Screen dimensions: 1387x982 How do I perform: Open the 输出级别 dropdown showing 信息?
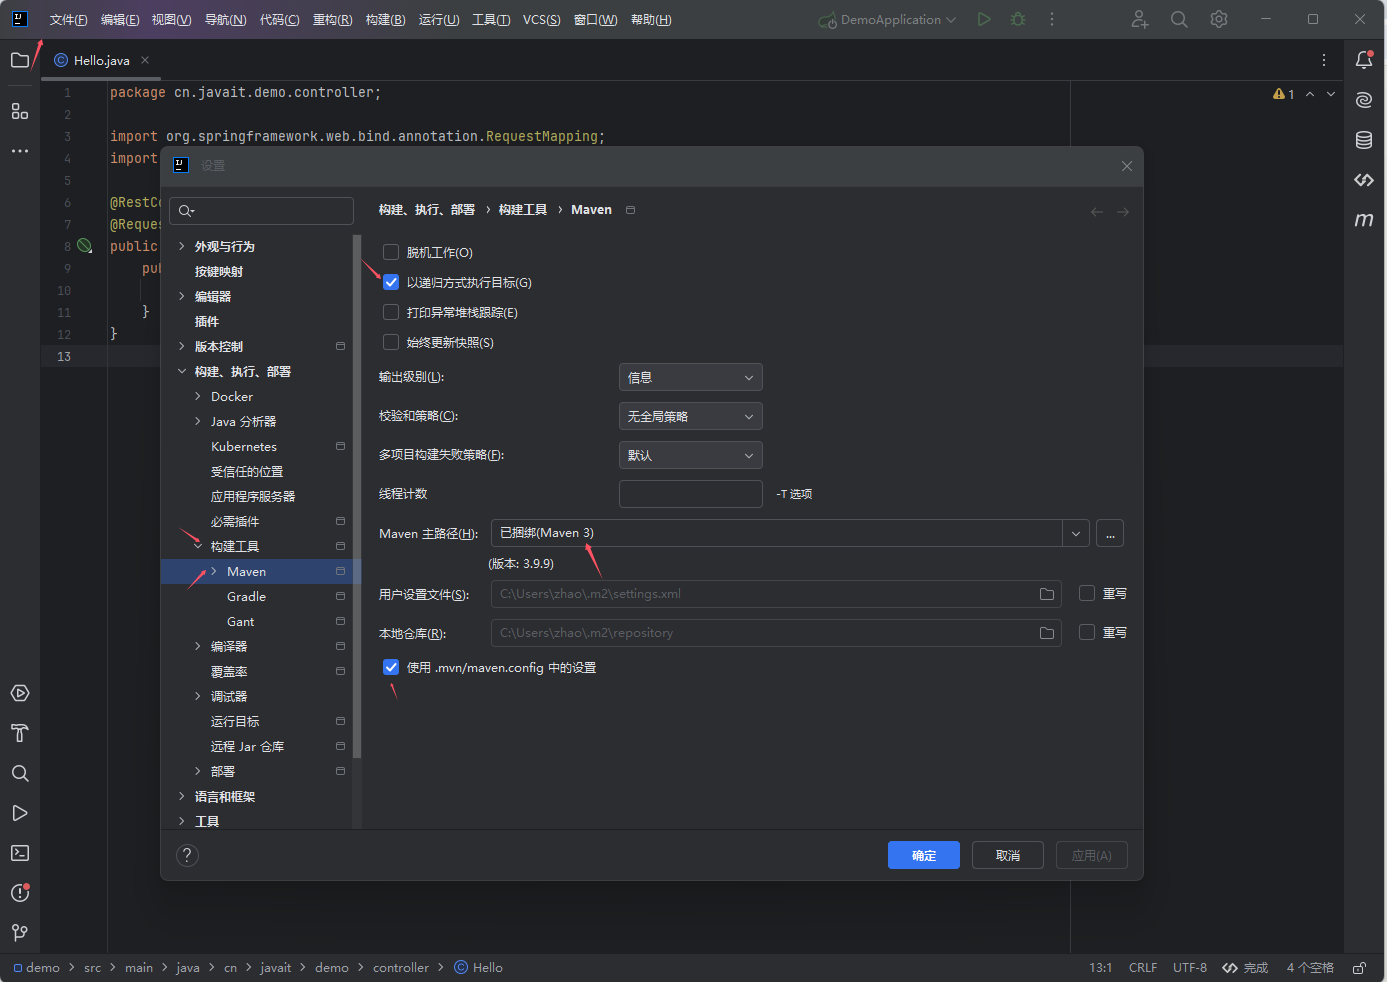click(691, 377)
